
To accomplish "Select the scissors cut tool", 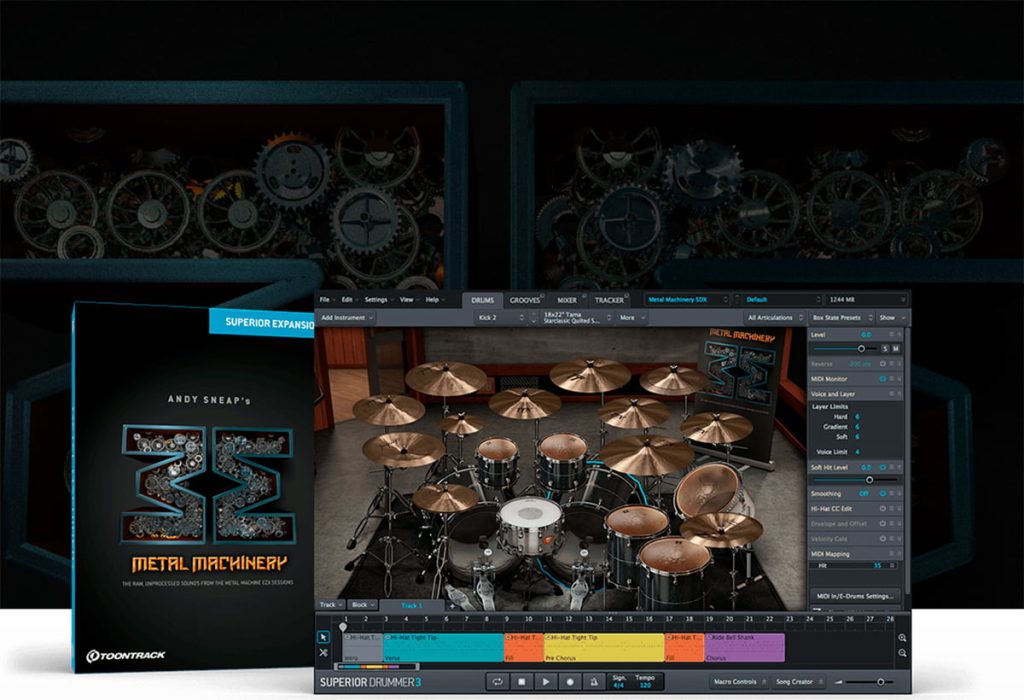I will pos(323,652).
